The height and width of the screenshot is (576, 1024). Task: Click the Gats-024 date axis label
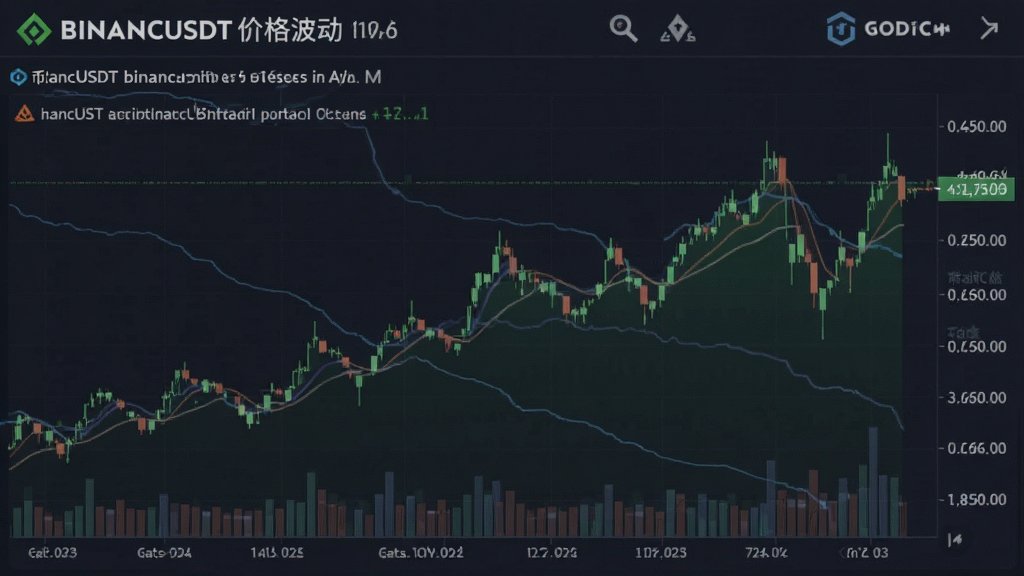[164, 553]
